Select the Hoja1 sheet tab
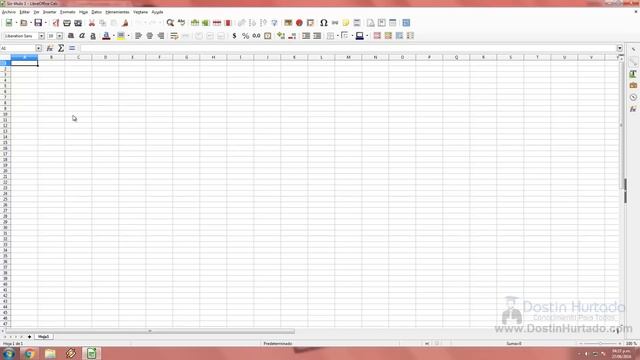Image resolution: width=640 pixels, height=360 pixels. click(x=43, y=337)
